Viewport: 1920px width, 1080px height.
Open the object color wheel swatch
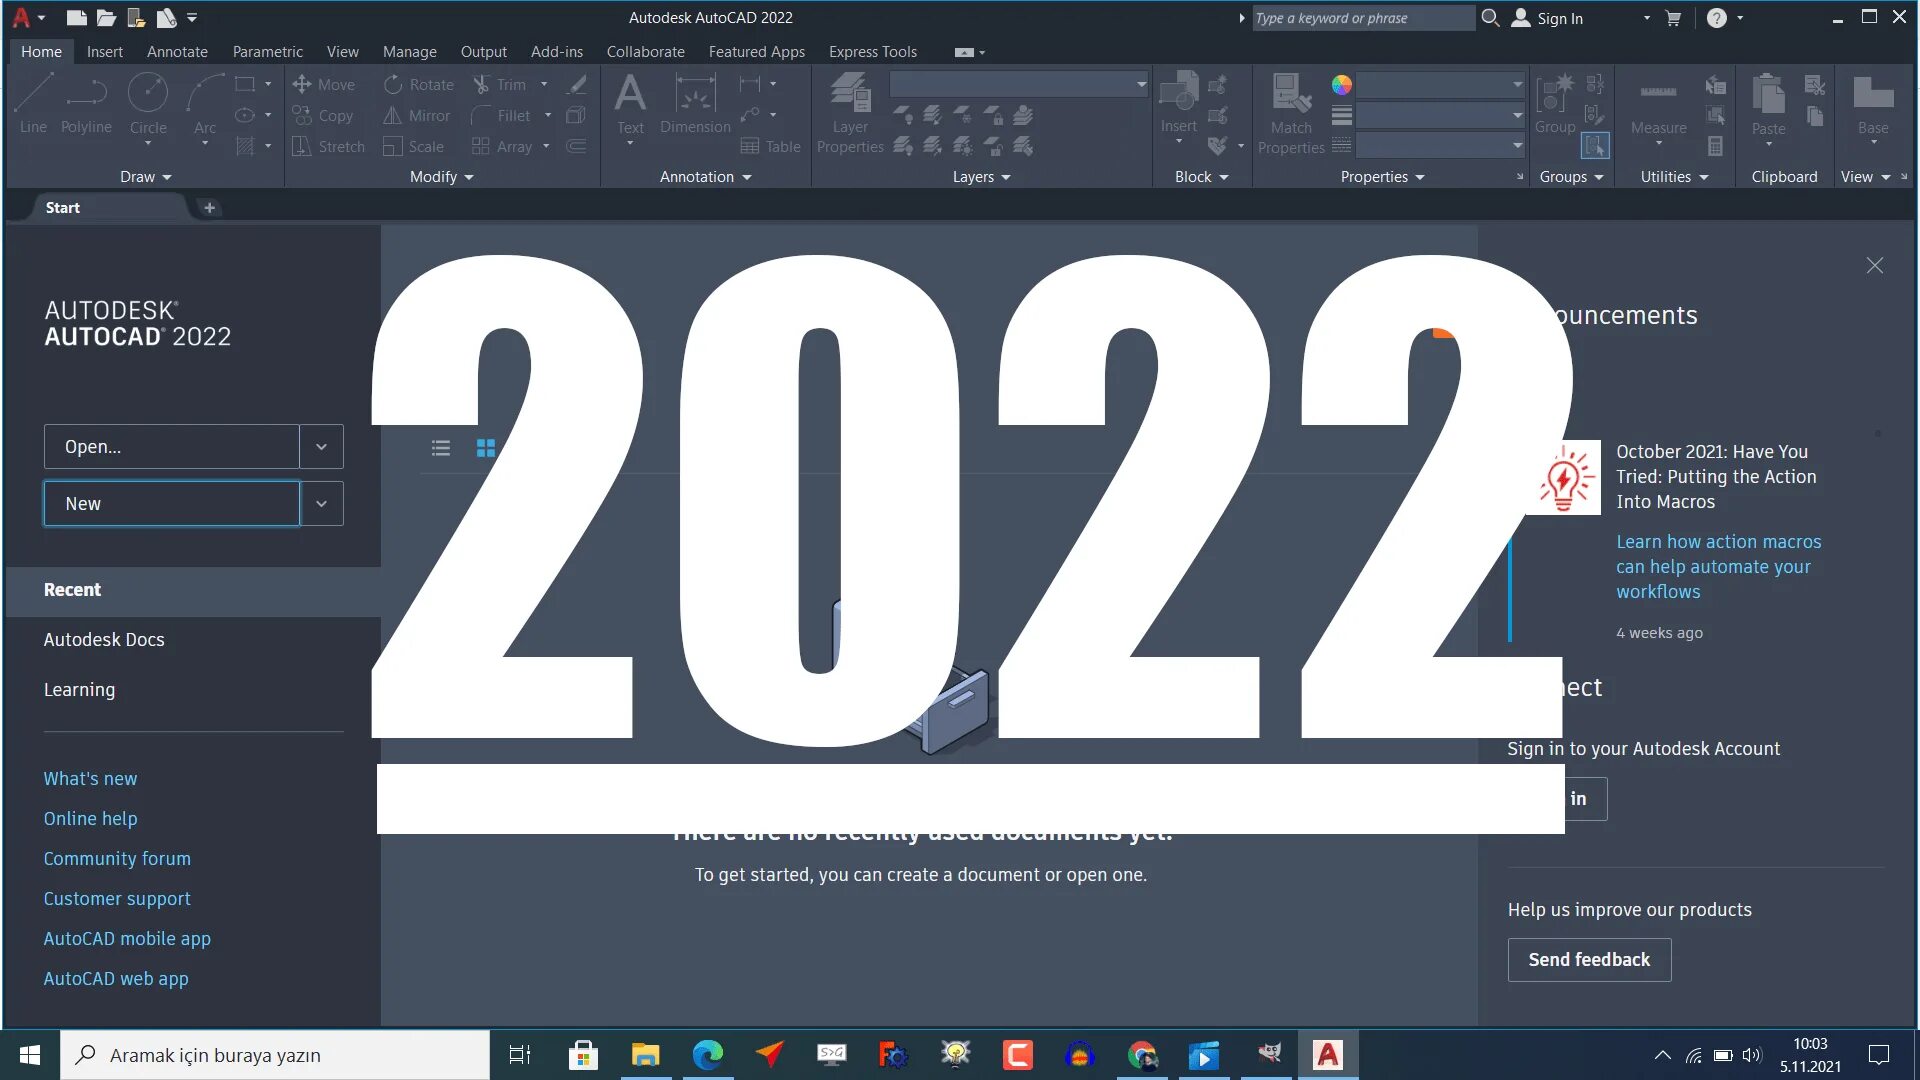pos(1342,85)
